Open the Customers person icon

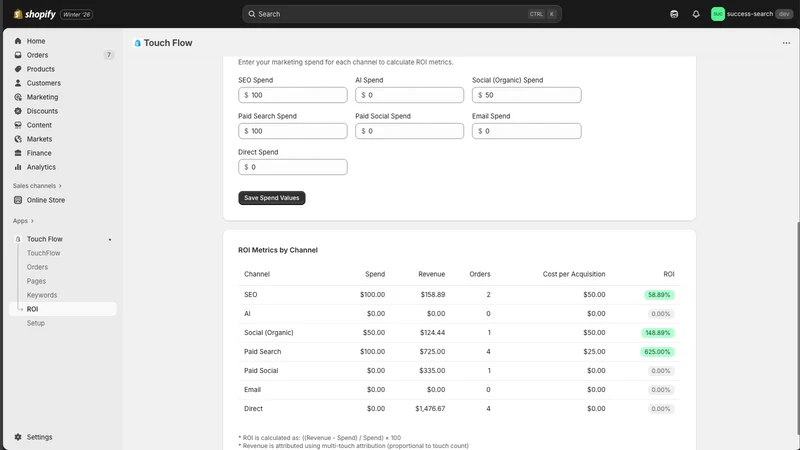18,83
